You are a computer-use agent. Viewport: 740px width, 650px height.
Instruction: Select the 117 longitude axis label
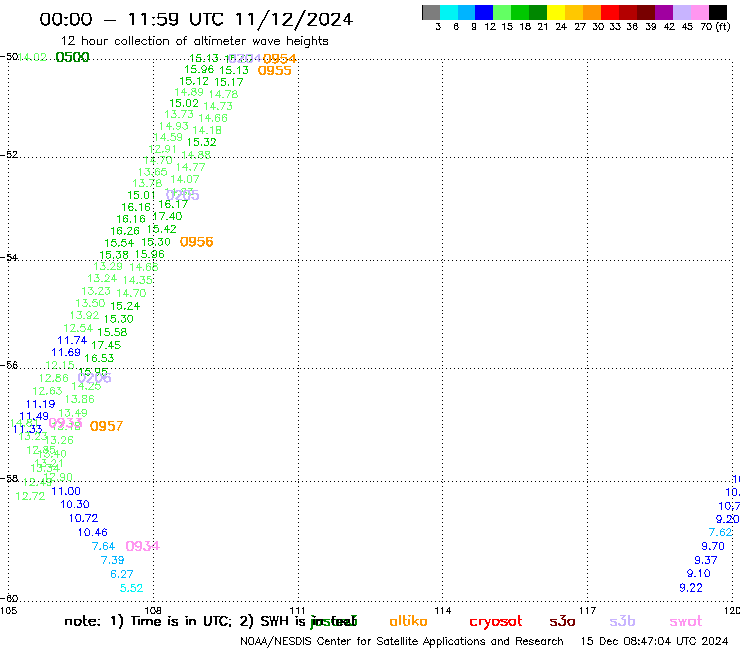(588, 611)
